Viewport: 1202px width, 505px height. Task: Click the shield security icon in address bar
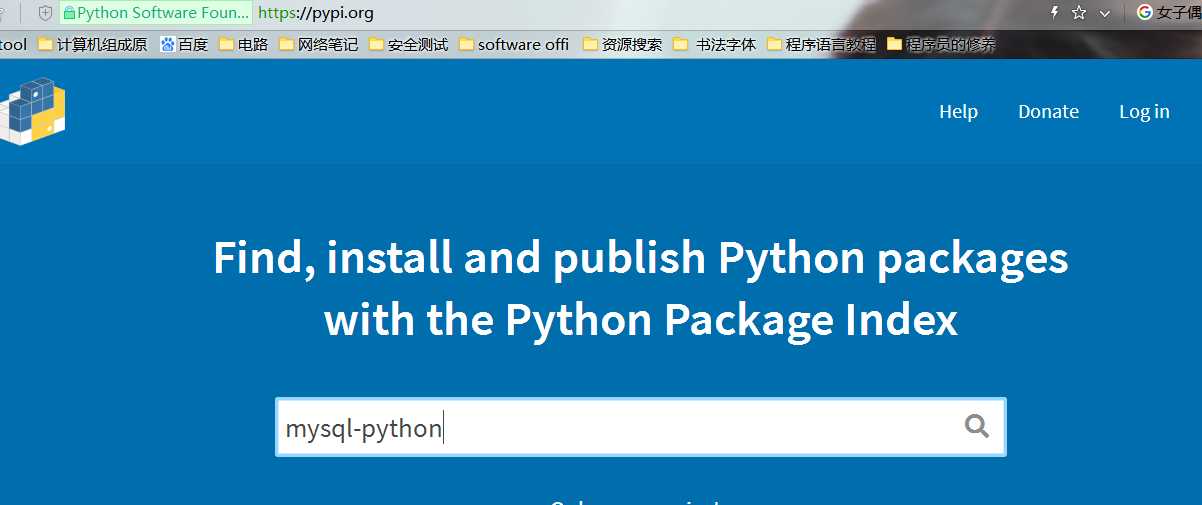tap(45, 13)
